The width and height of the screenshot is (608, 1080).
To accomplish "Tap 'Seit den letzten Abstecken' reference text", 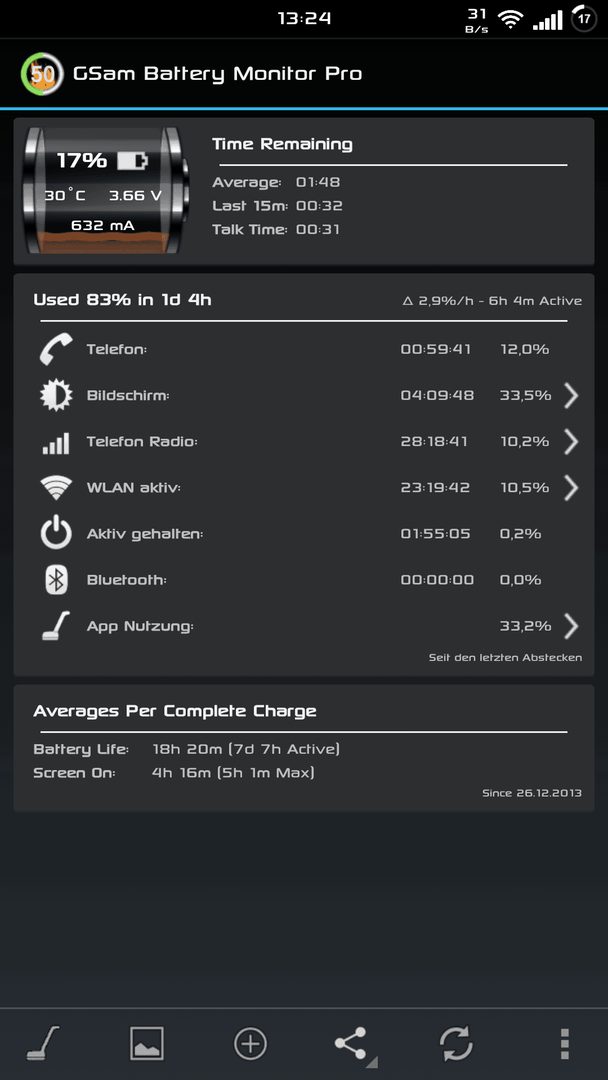I will coord(505,658).
